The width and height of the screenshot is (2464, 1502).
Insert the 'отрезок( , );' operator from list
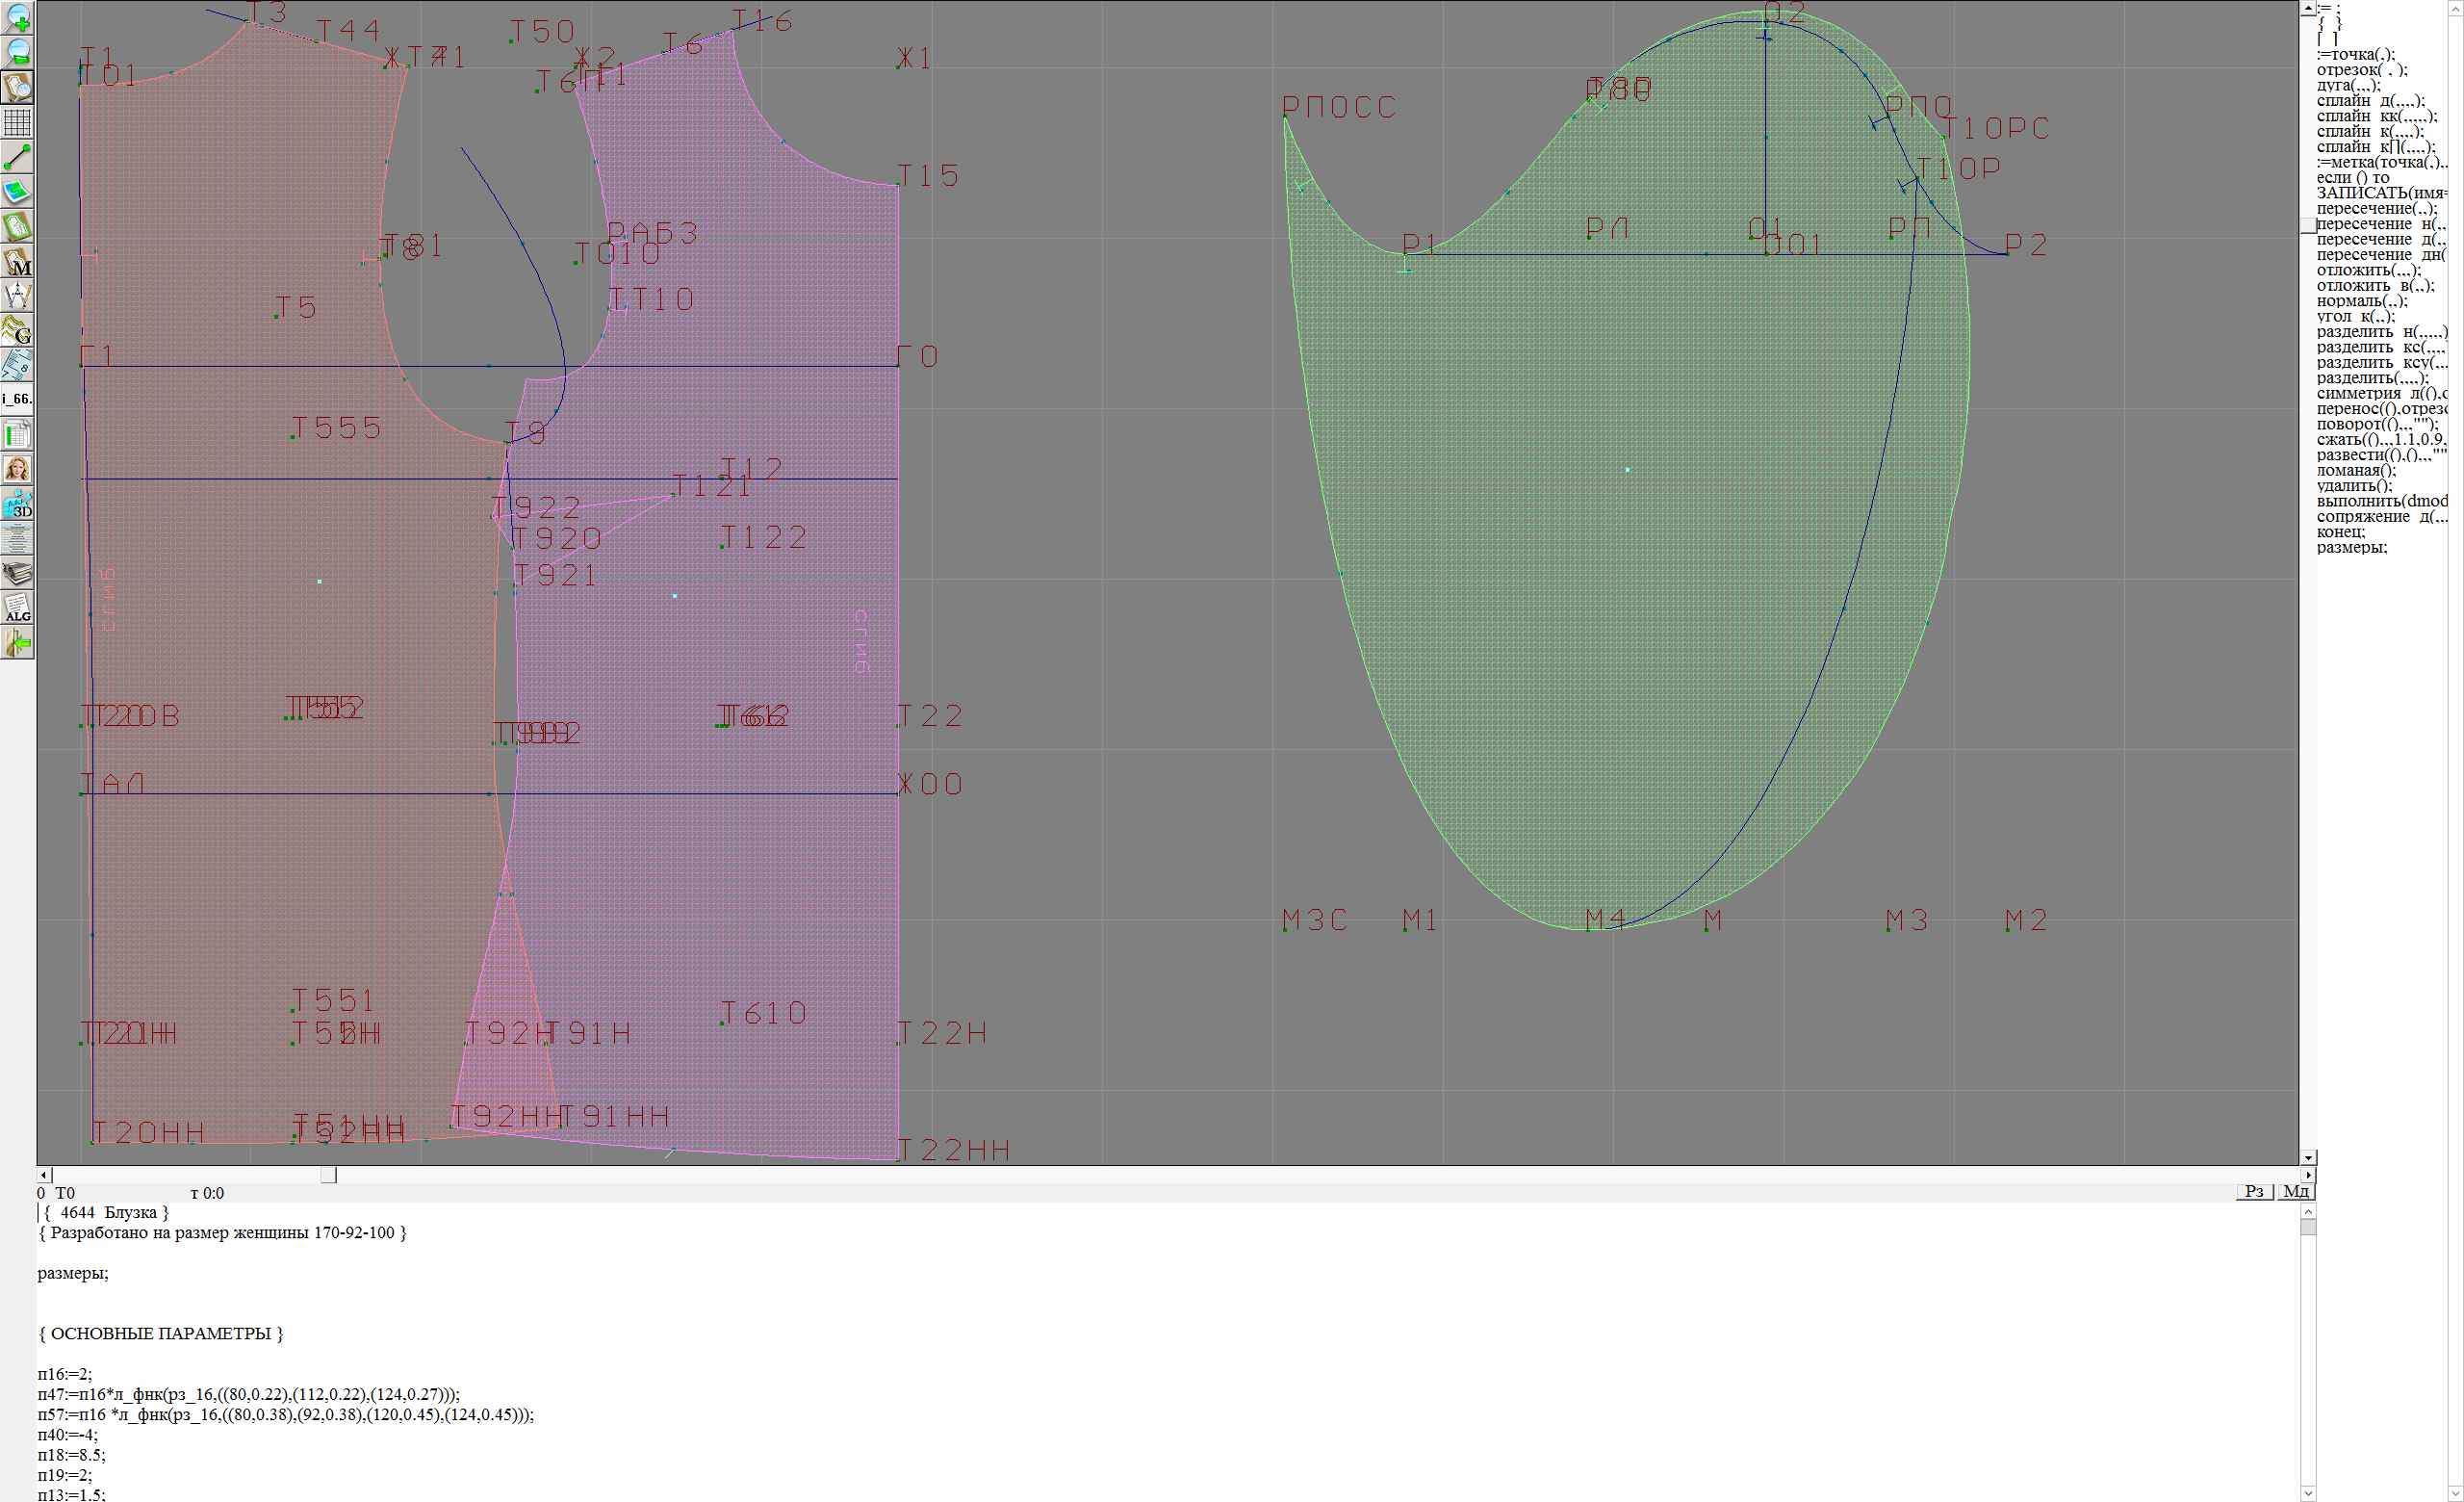2362,70
